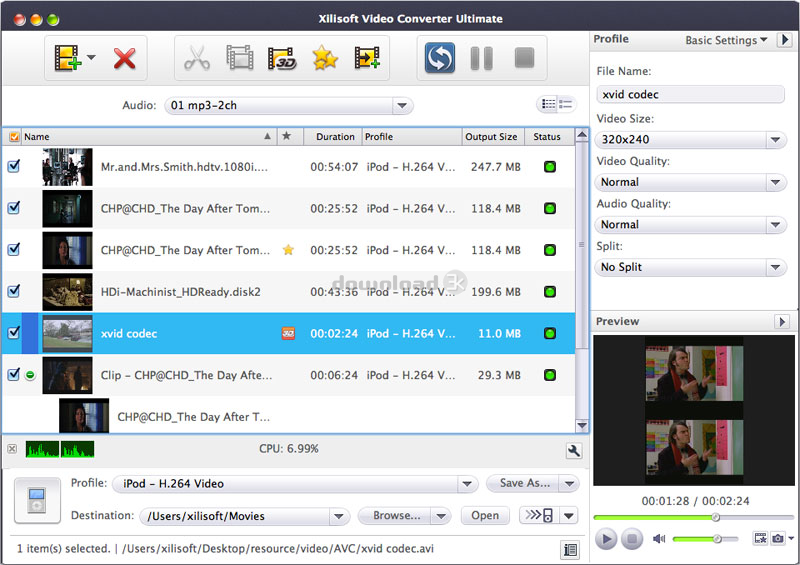Viewport: 800px width, 565px height.
Task: Click the iPod profile device icon
Action: 37,500
